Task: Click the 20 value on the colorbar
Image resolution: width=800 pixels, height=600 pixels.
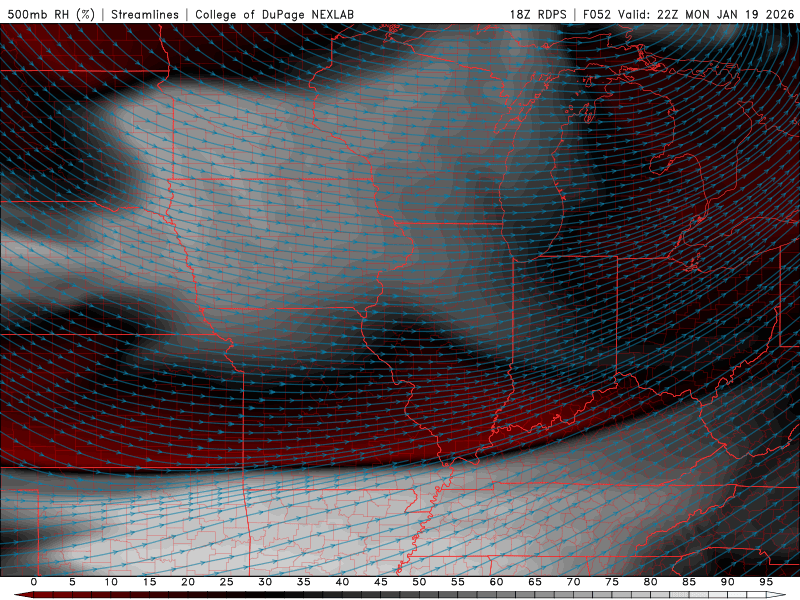Action: click(188, 582)
